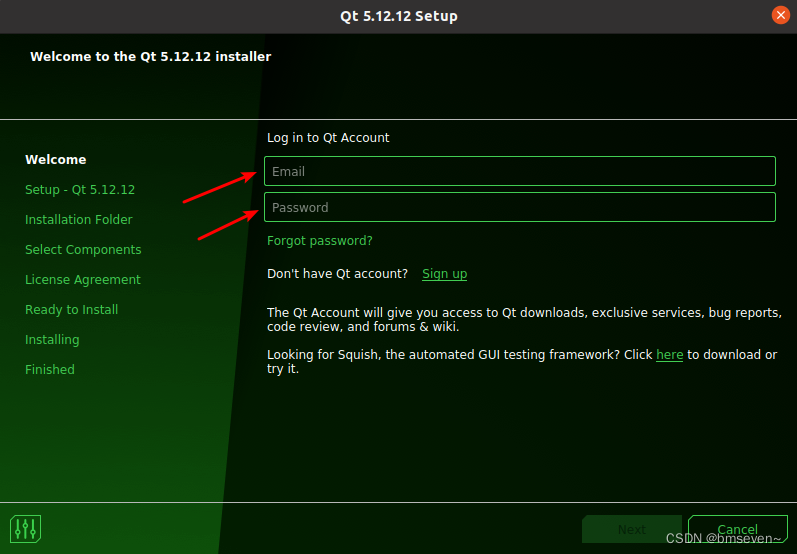The width and height of the screenshot is (797, 554).
Task: Click the 'Welcome to the Qt 5.12.12 installer' heading
Action: click(150, 56)
